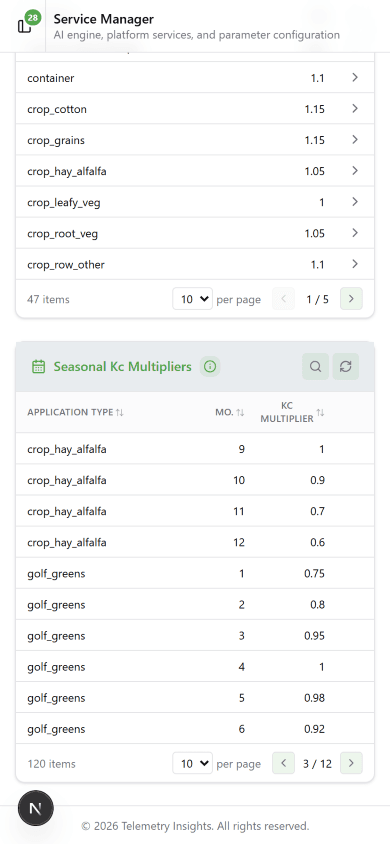Select crop_hay_alfalfa month 9 row
Image resolution: width=390 pixels, height=844 pixels.
click(195, 449)
